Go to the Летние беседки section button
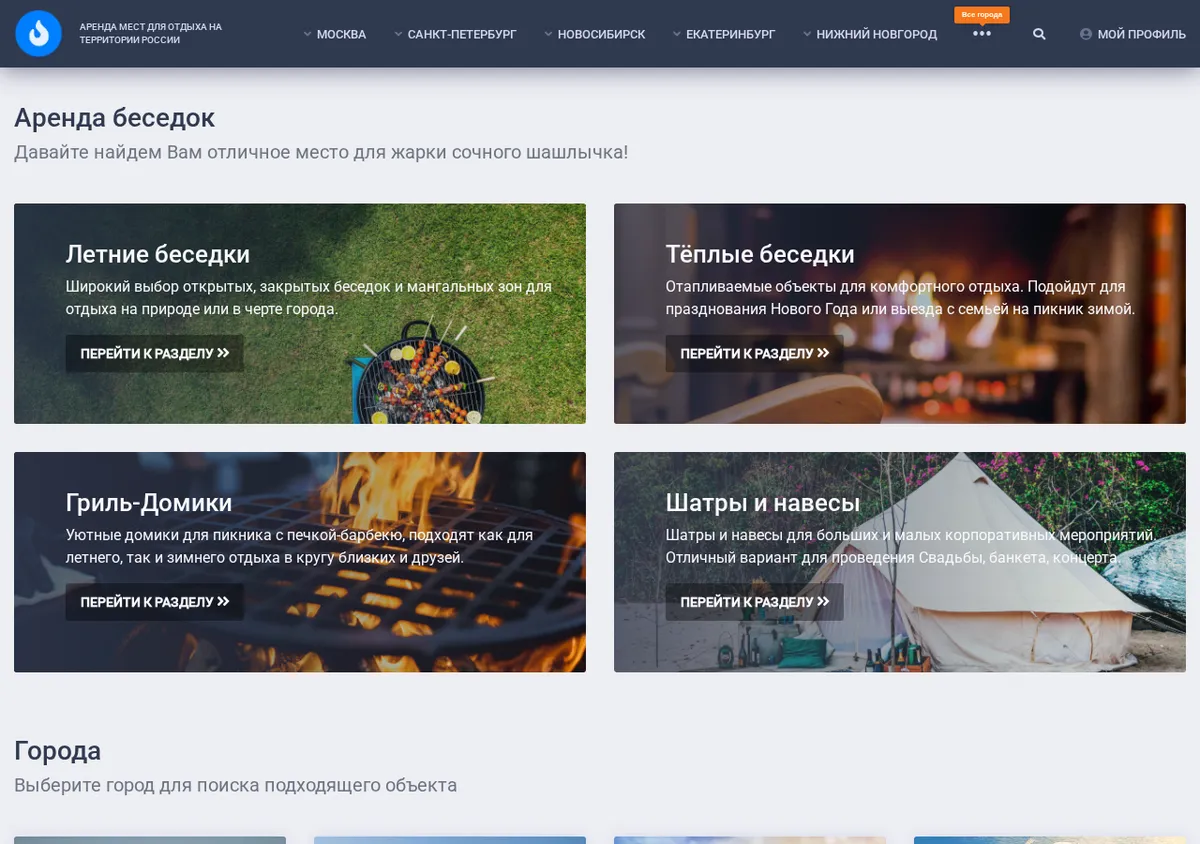Viewport: 1200px width, 844px height. point(155,353)
